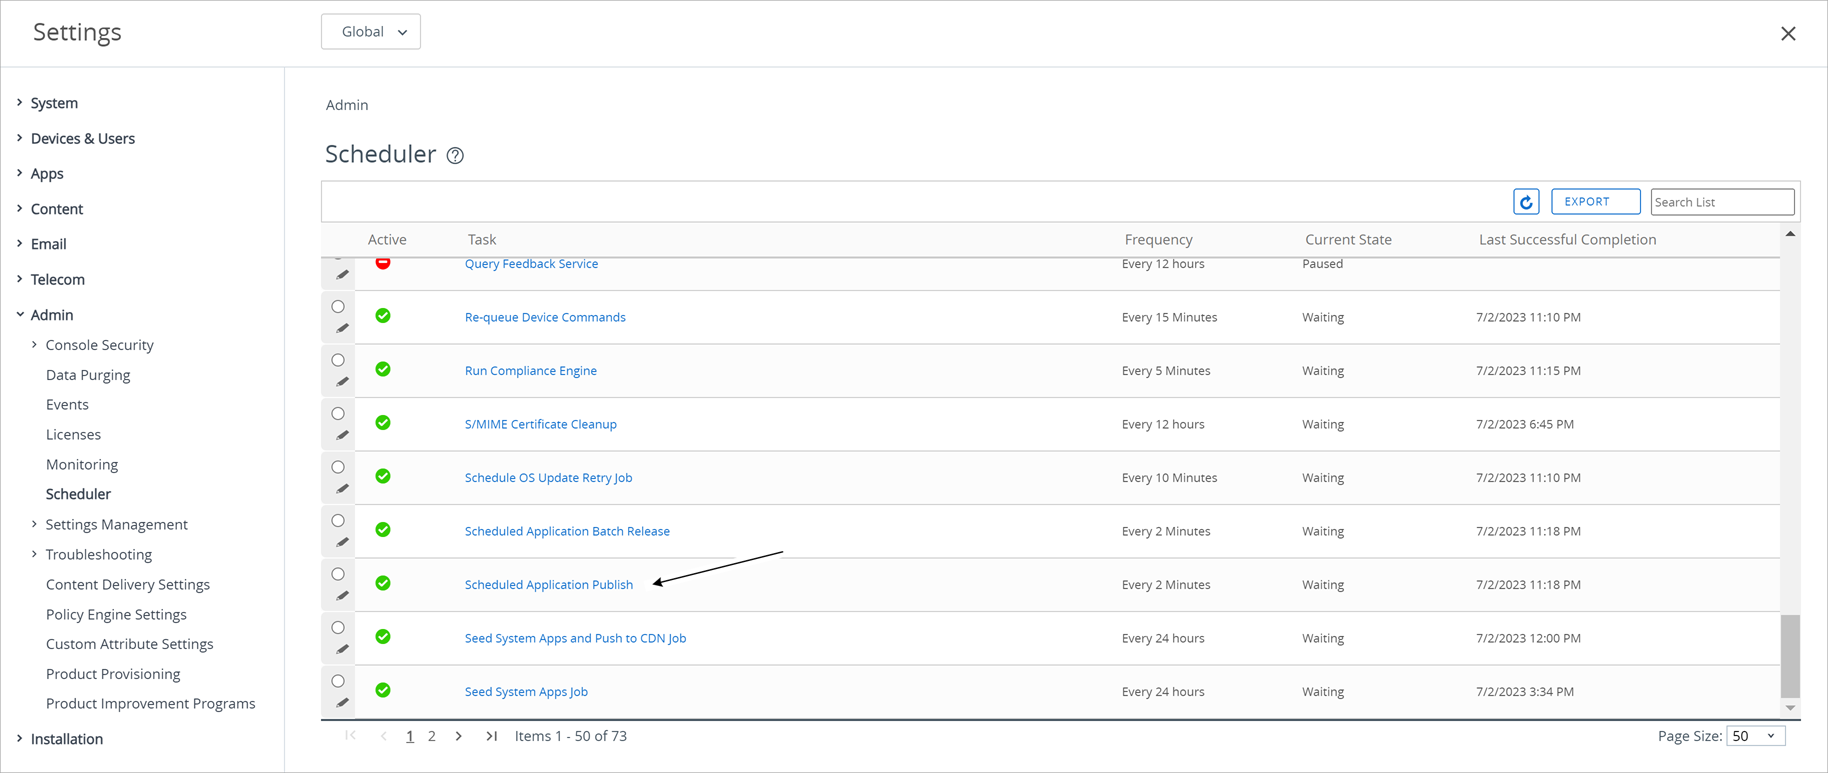Screen dimensions: 1828x773
Task: Sort by Frequency column header
Action: (1158, 240)
